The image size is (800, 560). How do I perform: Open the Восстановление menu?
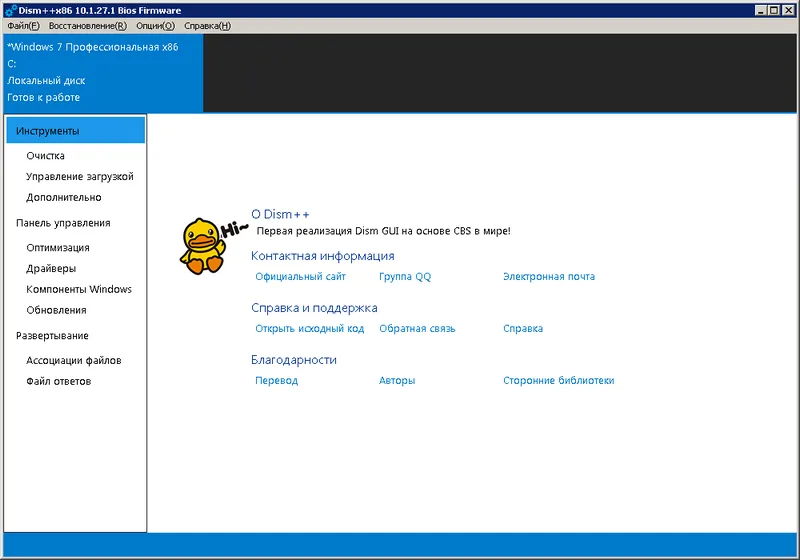(x=88, y=26)
